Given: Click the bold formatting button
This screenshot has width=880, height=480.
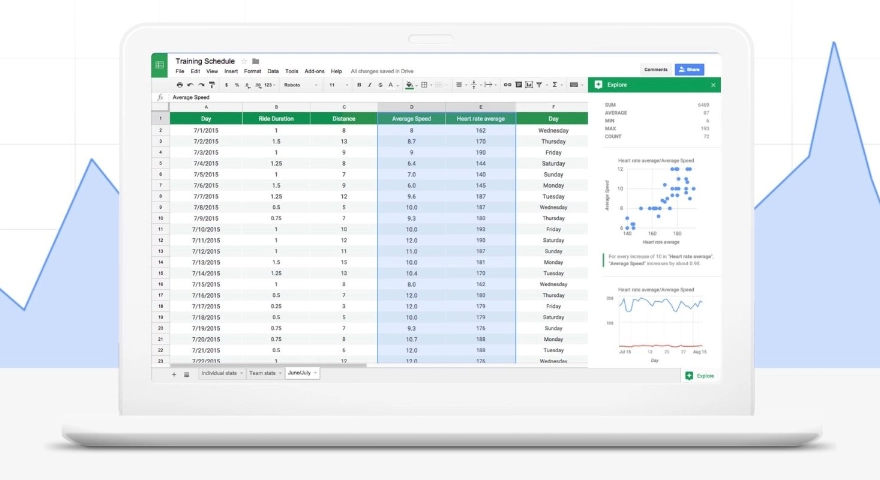Looking at the screenshot, I should pos(358,85).
